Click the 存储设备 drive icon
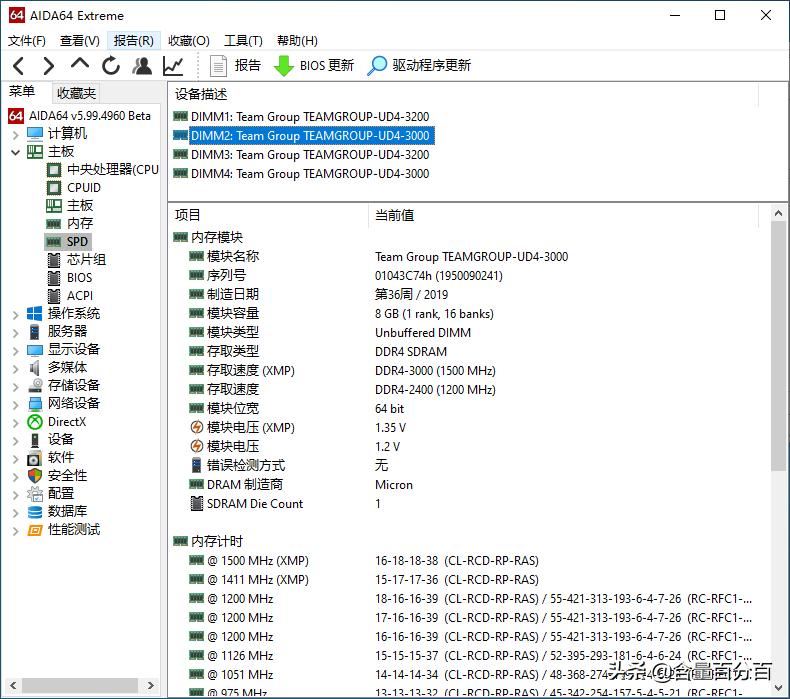The width and height of the screenshot is (790, 699). click(x=35, y=386)
